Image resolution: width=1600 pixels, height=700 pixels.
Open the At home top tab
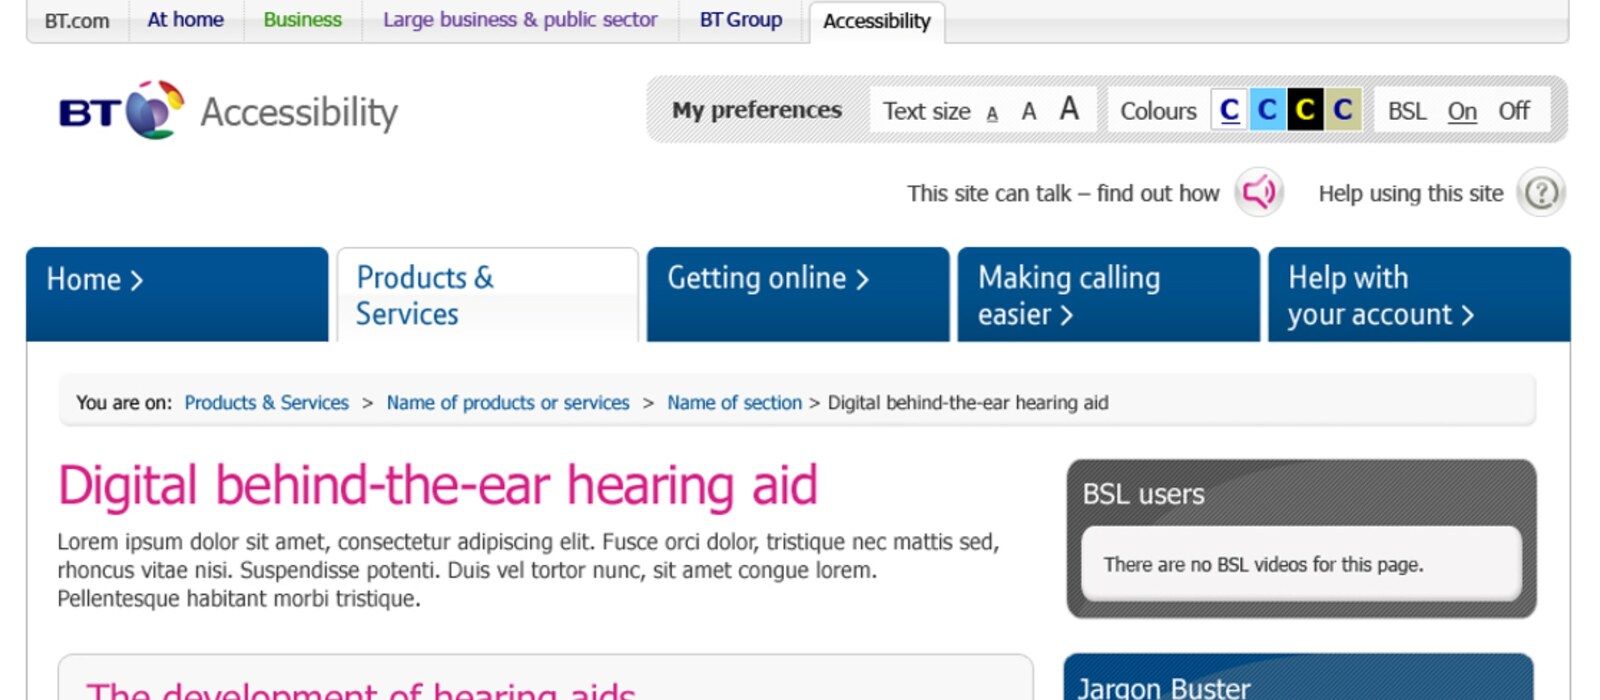(186, 20)
